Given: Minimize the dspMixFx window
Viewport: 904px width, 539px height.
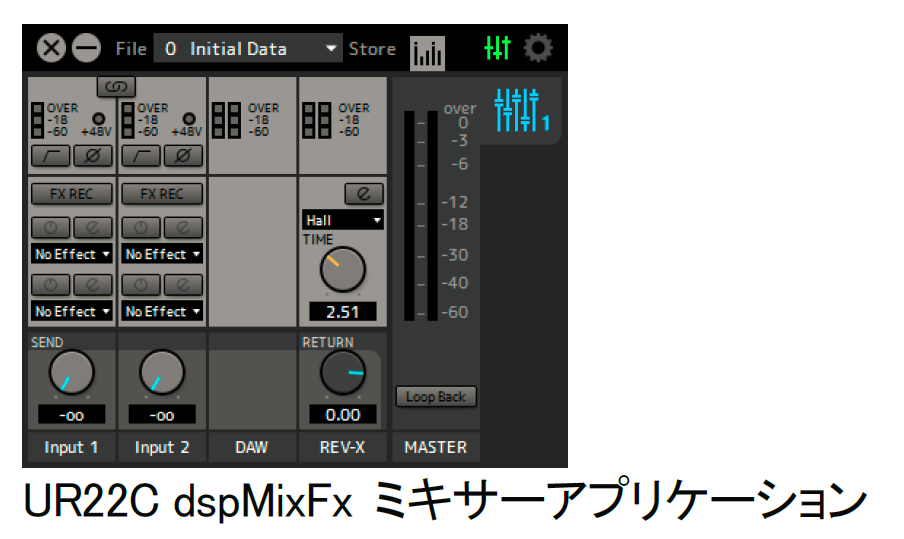Looking at the screenshot, I should [x=86, y=48].
